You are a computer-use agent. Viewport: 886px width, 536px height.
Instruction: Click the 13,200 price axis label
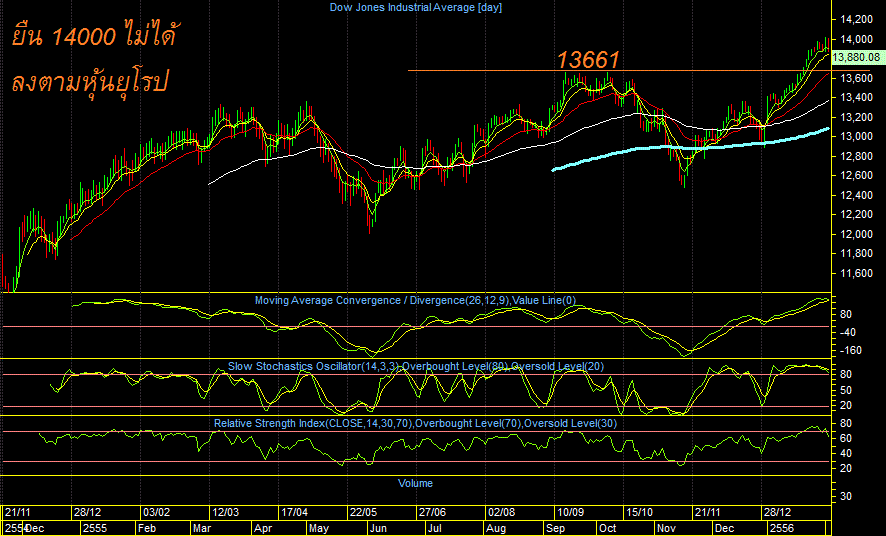(x=857, y=117)
